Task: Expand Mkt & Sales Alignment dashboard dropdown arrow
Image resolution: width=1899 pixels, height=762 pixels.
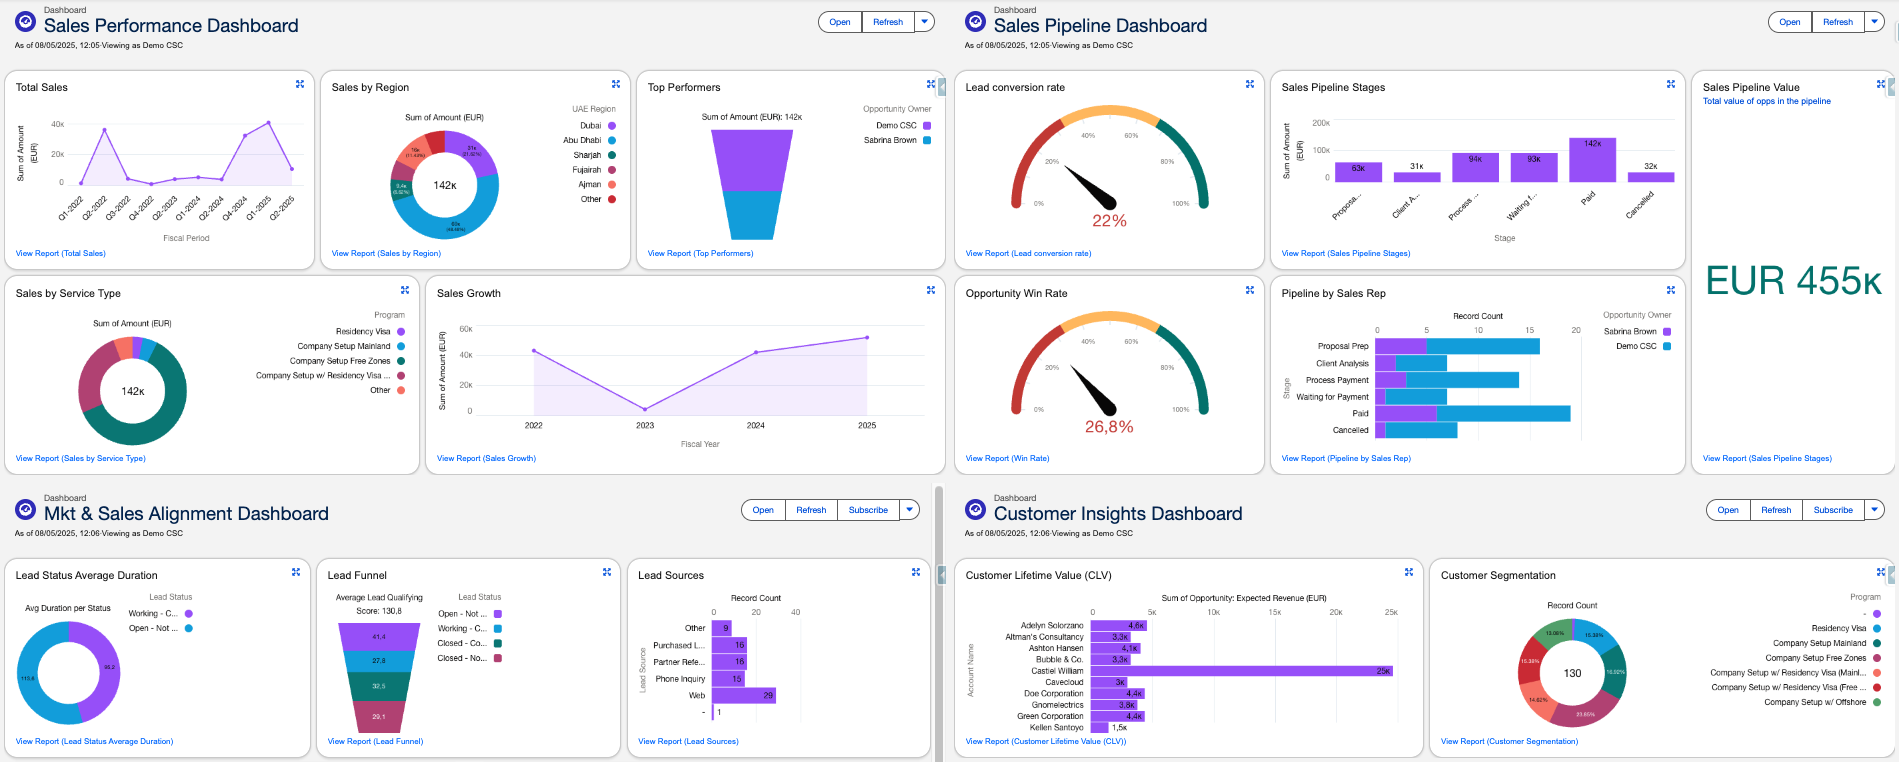Action: coord(910,510)
